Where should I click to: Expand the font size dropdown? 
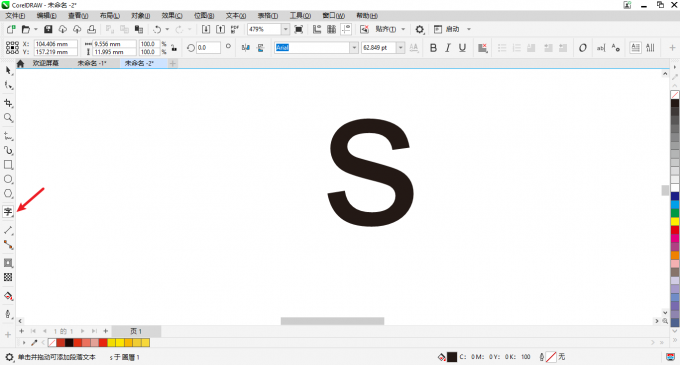point(401,48)
